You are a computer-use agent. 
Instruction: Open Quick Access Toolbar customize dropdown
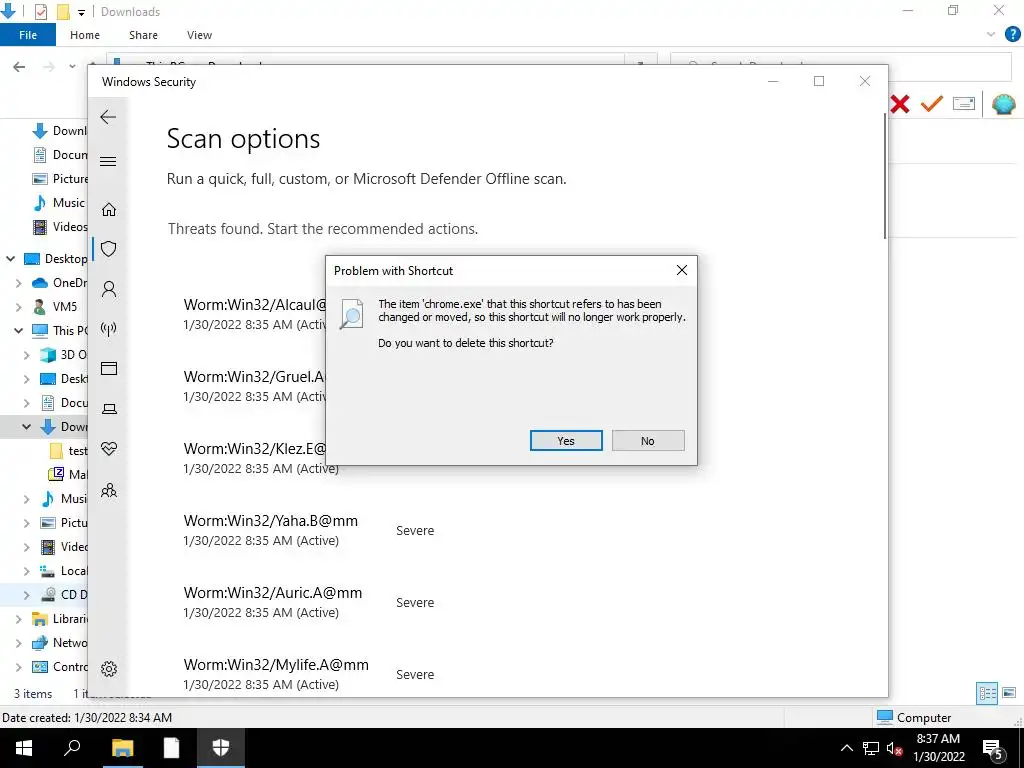81,12
